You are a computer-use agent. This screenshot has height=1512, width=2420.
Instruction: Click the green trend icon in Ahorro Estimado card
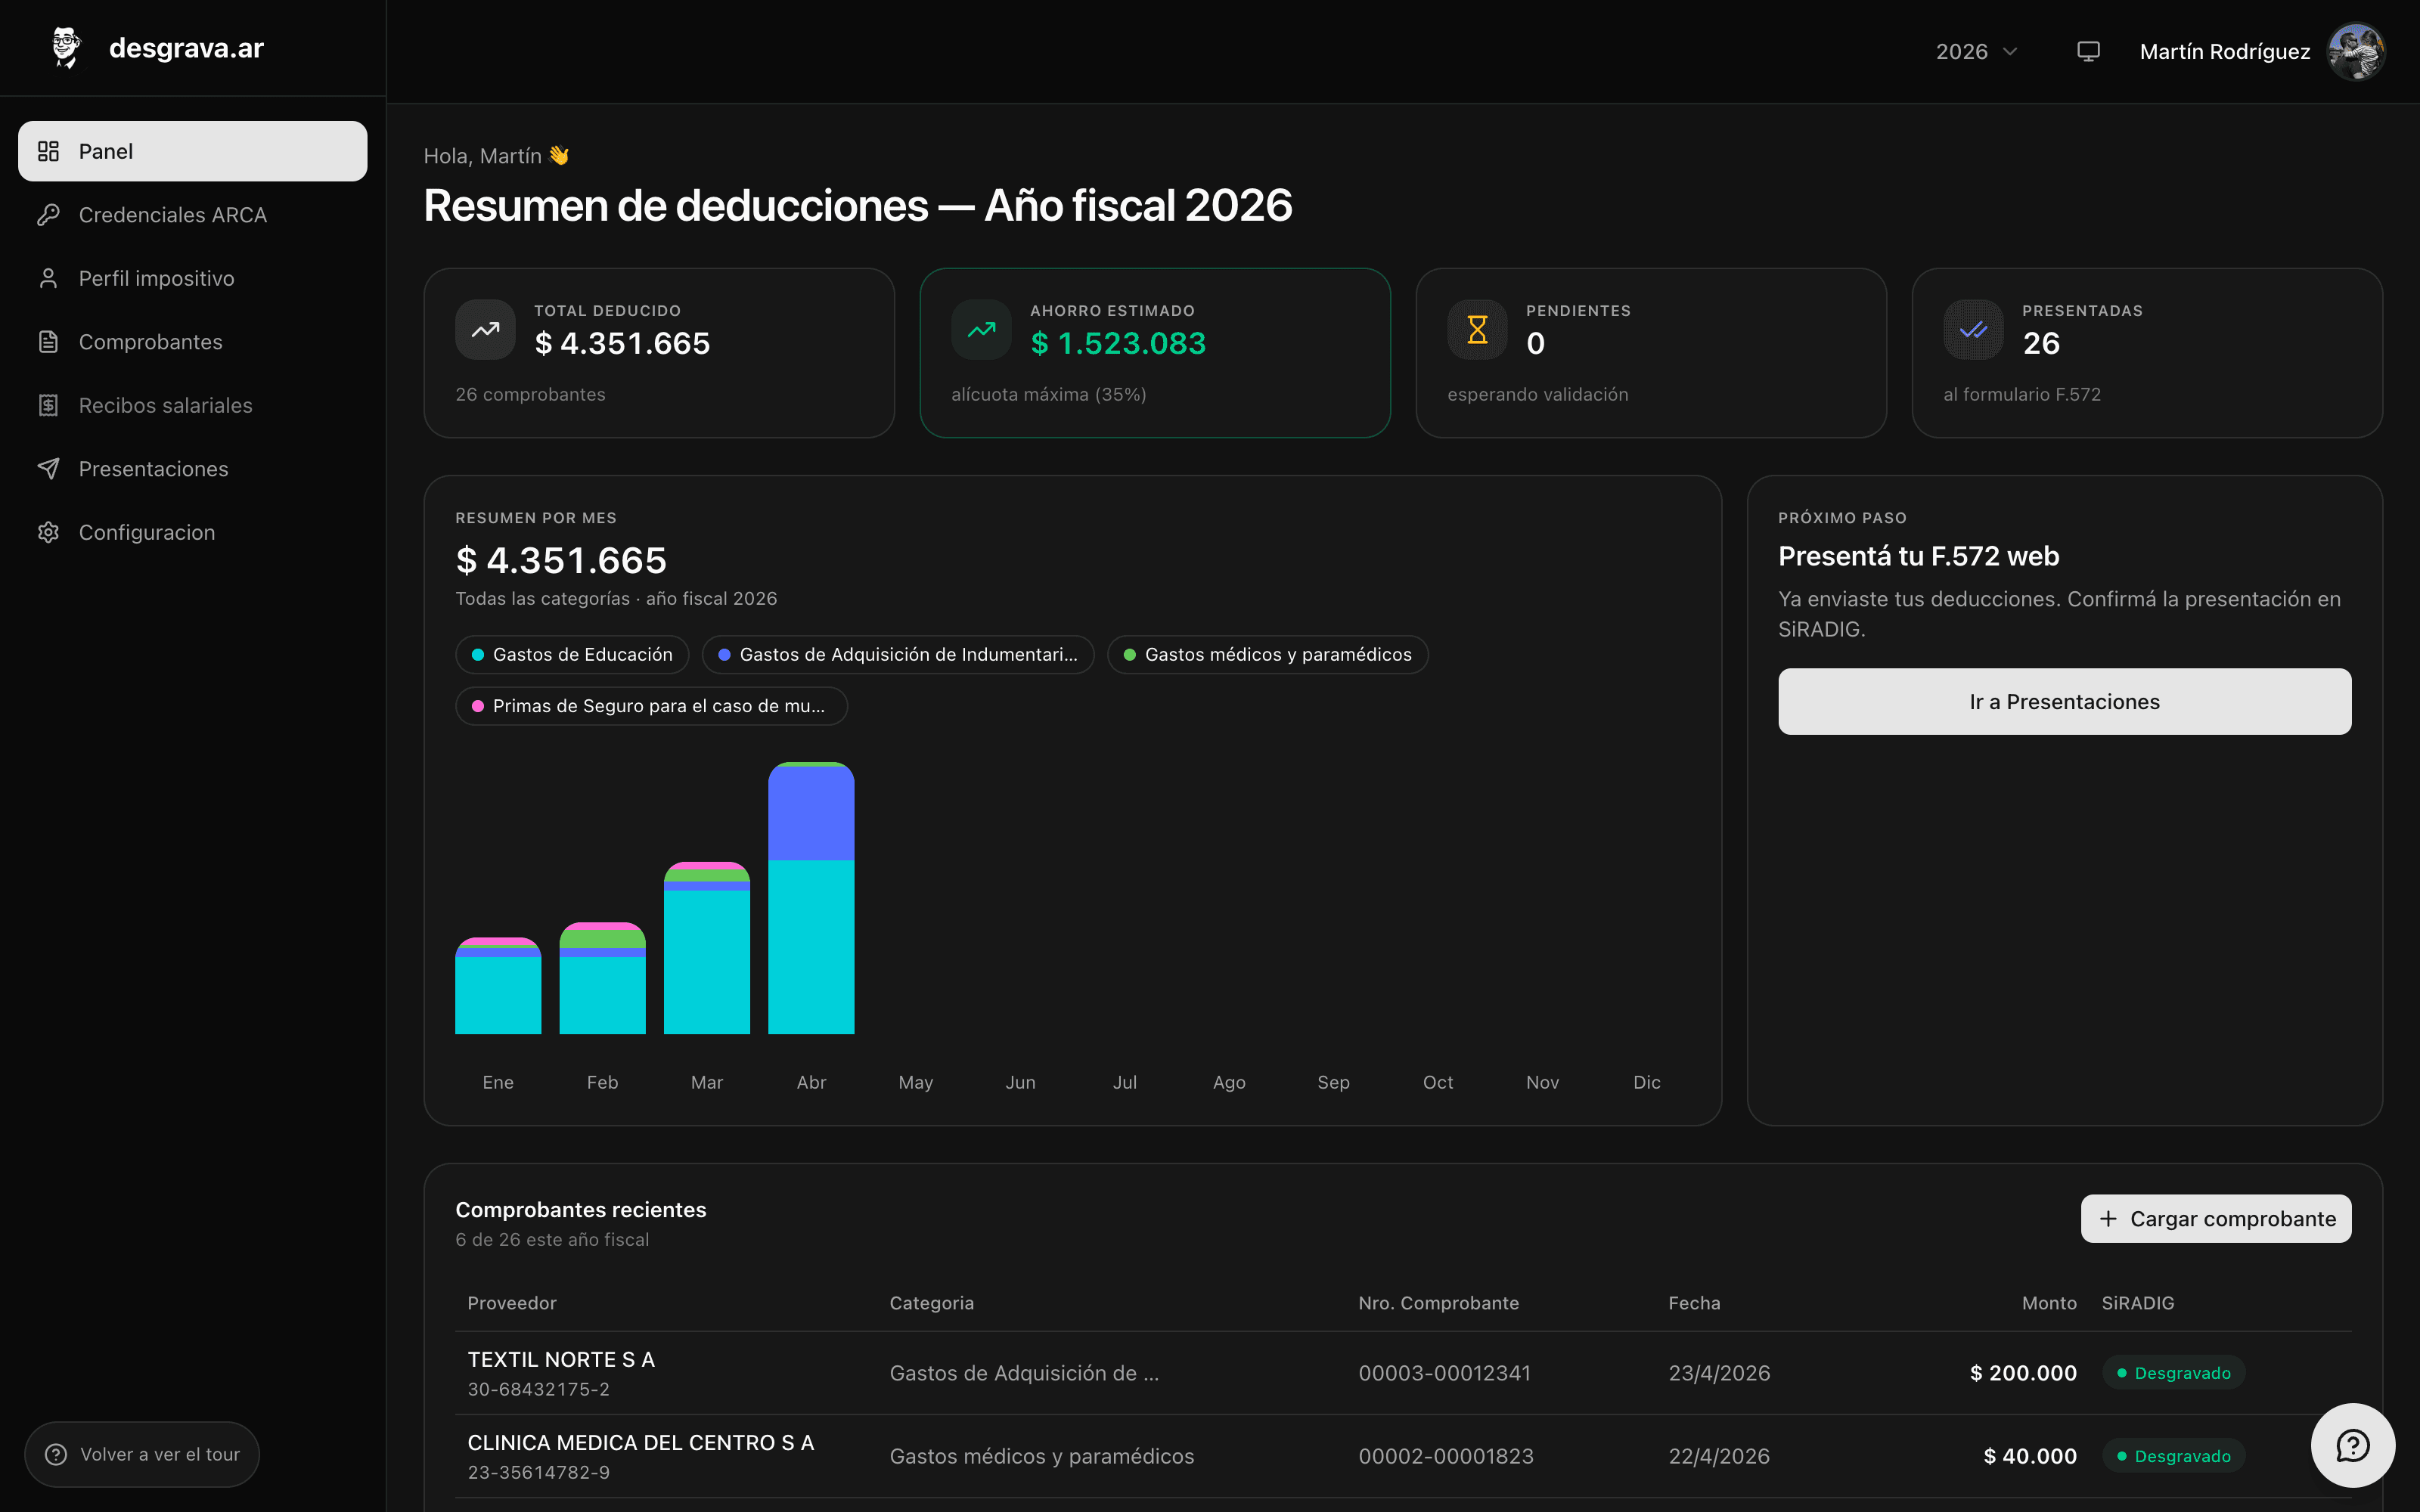981,329
